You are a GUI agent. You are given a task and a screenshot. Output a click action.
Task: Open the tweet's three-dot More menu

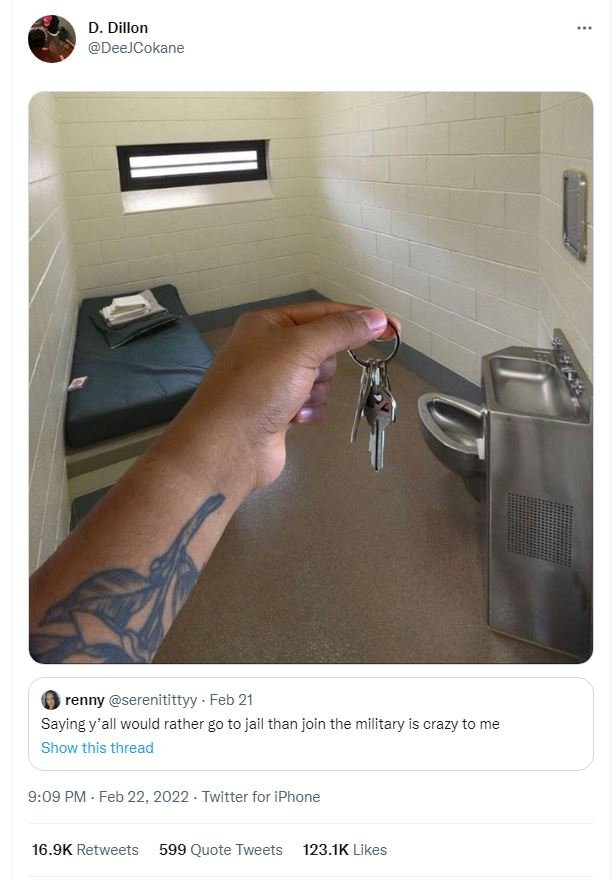click(x=584, y=28)
